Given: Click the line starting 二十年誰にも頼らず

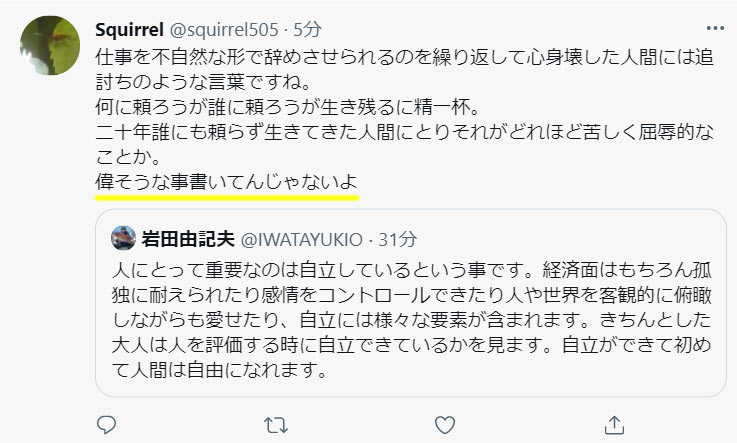Looking at the screenshot, I should tap(405, 132).
